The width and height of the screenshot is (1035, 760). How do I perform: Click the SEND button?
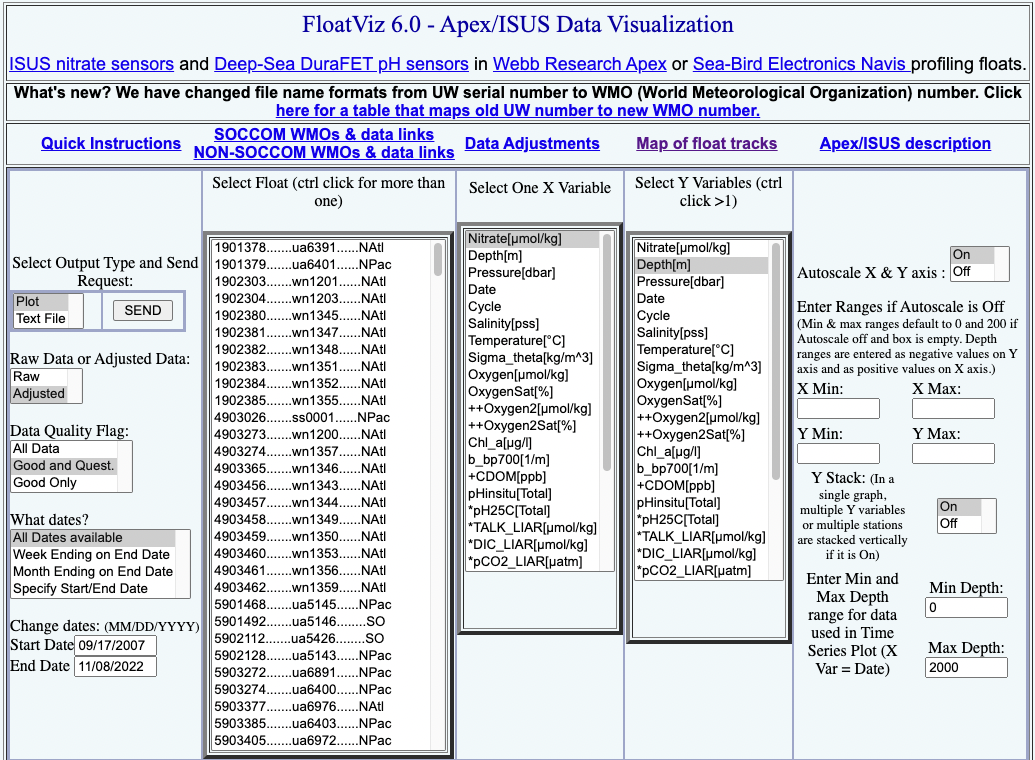142,311
